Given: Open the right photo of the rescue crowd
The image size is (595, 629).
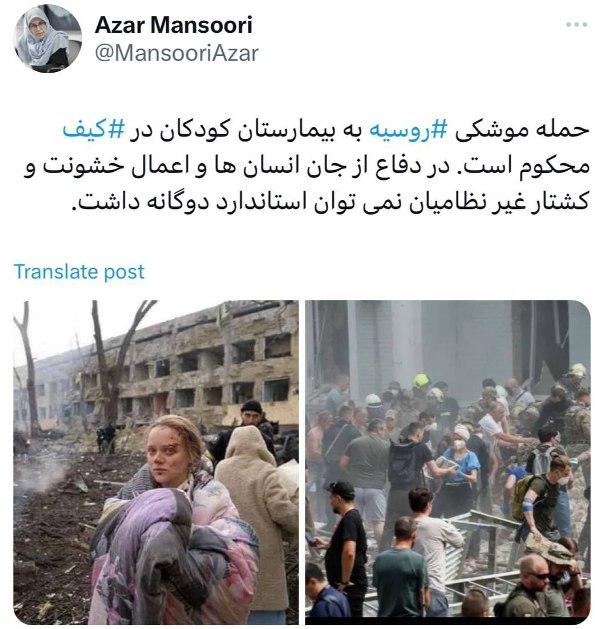Looking at the screenshot, I should pyautogui.click(x=448, y=459).
